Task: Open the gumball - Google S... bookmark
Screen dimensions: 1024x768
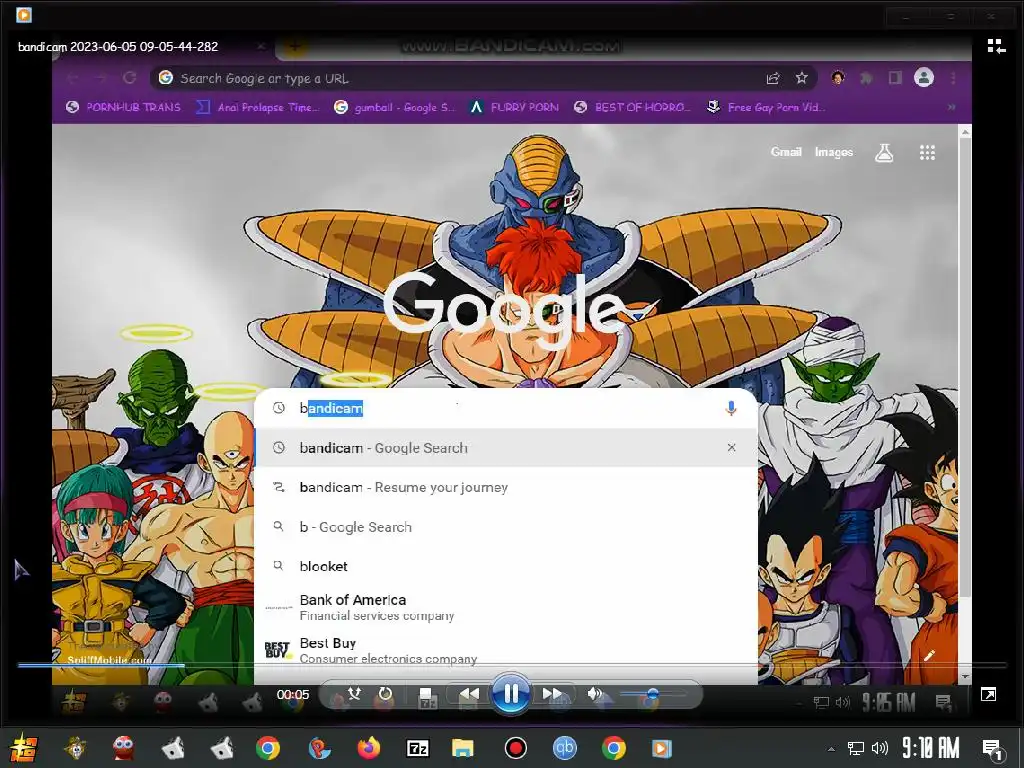Action: point(394,107)
